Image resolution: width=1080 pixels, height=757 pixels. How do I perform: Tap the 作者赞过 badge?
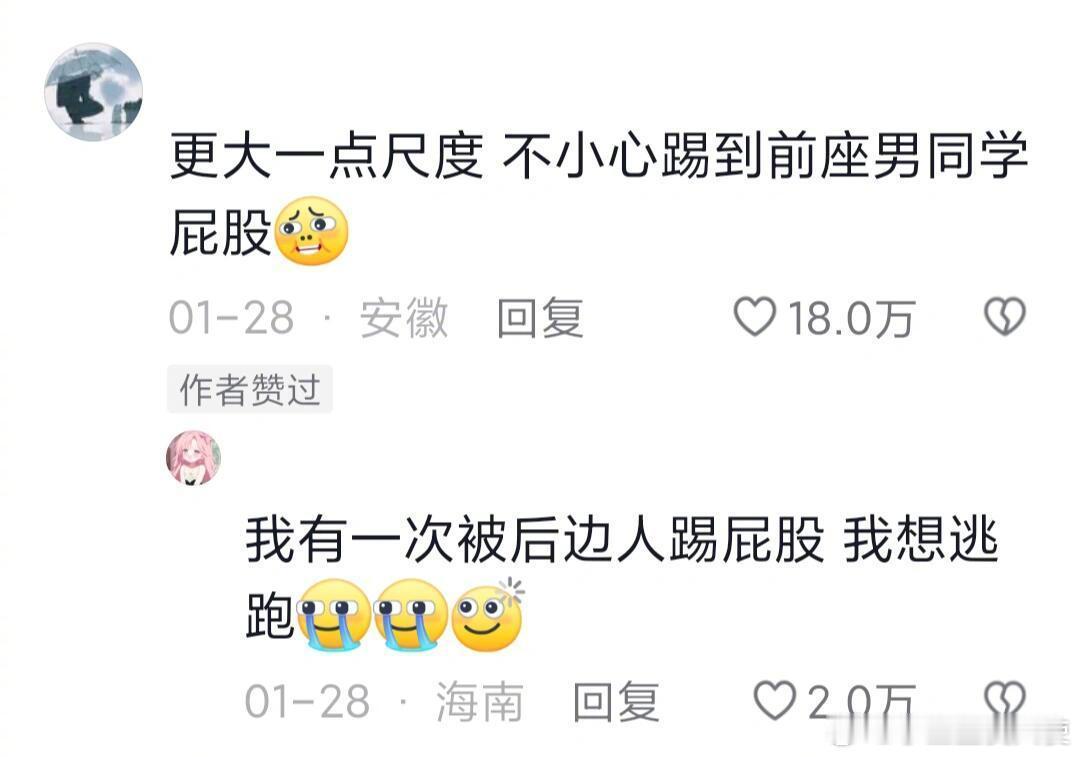[249, 390]
